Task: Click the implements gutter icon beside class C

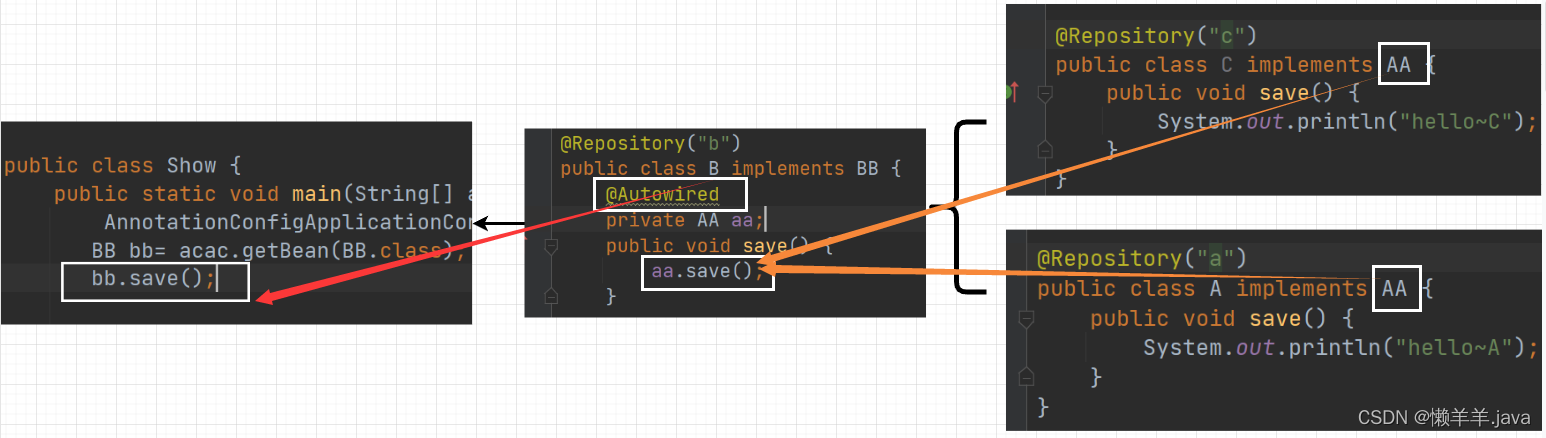Action: pyautogui.click(x=1013, y=93)
